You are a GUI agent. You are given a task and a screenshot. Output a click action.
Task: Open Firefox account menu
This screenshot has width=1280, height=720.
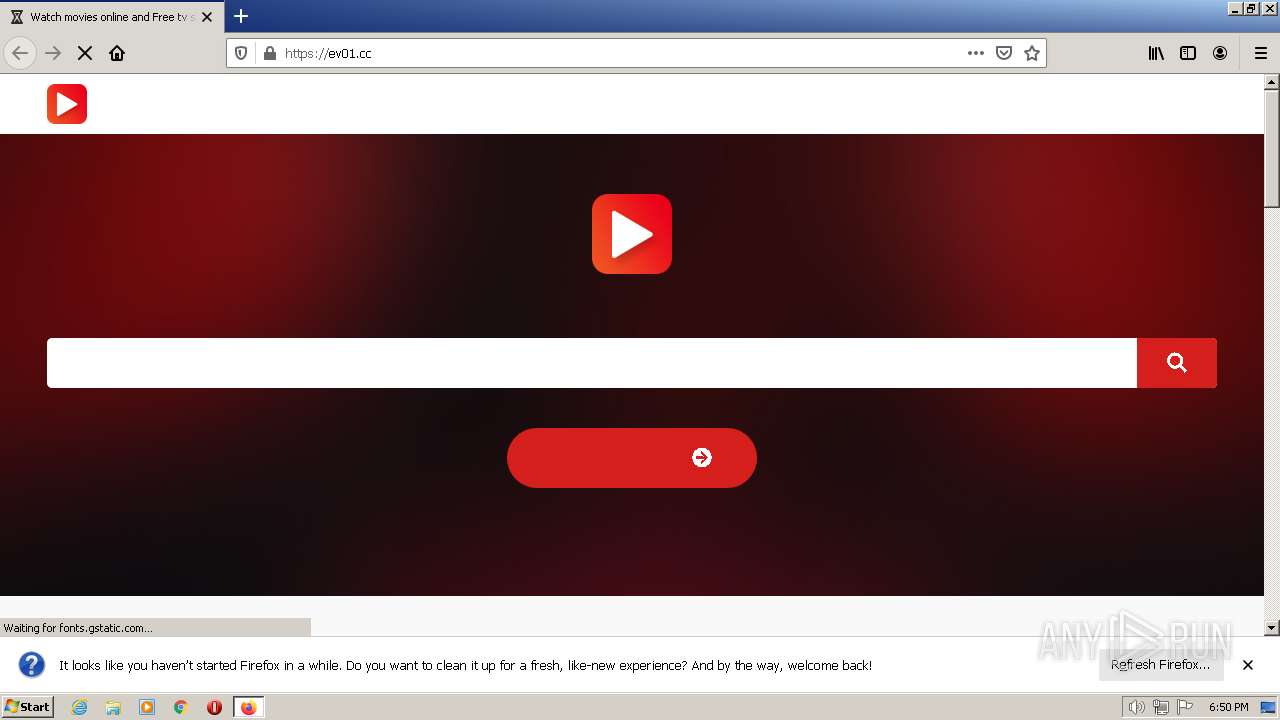(1220, 53)
